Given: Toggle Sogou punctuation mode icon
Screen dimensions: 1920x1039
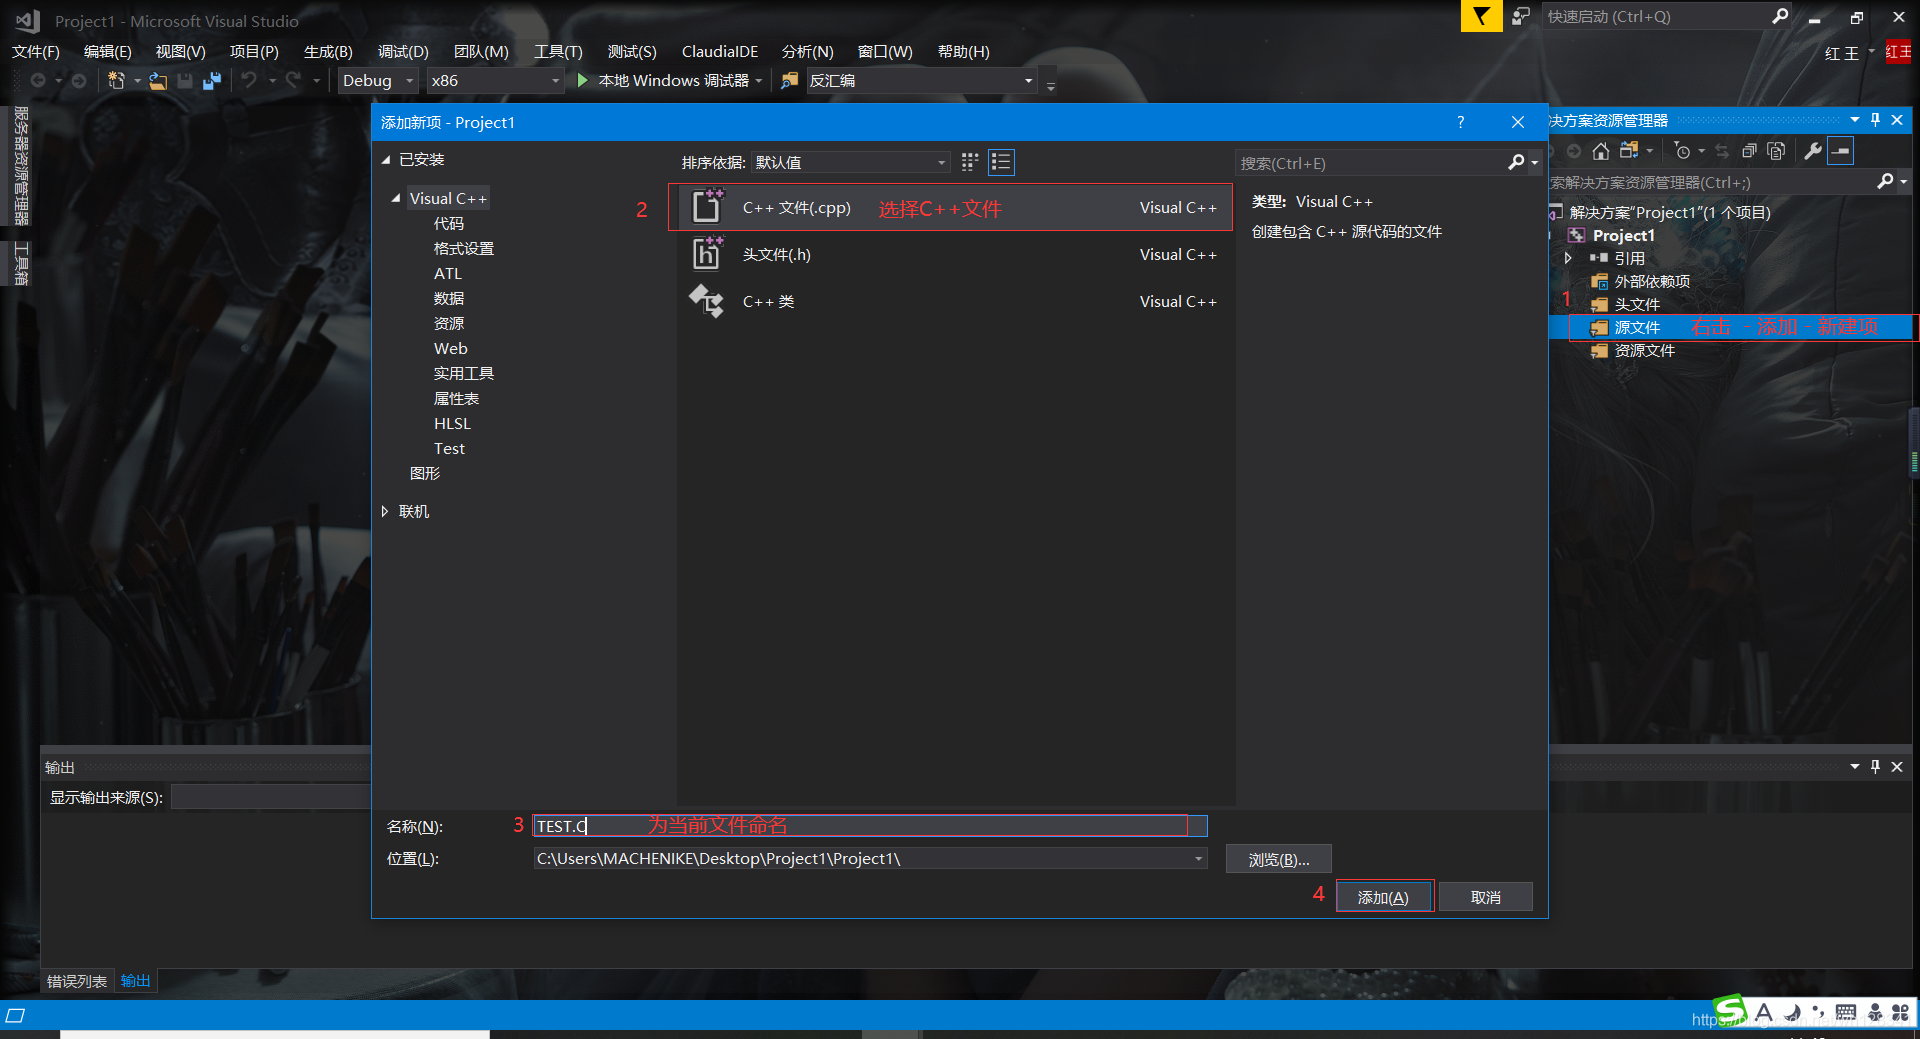Looking at the screenshot, I should tap(1818, 1013).
